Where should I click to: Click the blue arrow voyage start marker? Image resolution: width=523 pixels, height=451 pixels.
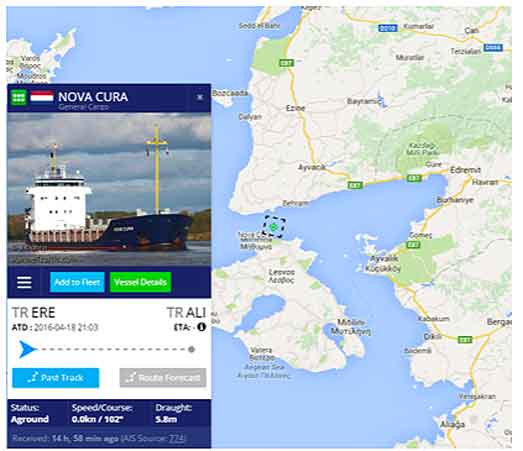click(x=28, y=349)
